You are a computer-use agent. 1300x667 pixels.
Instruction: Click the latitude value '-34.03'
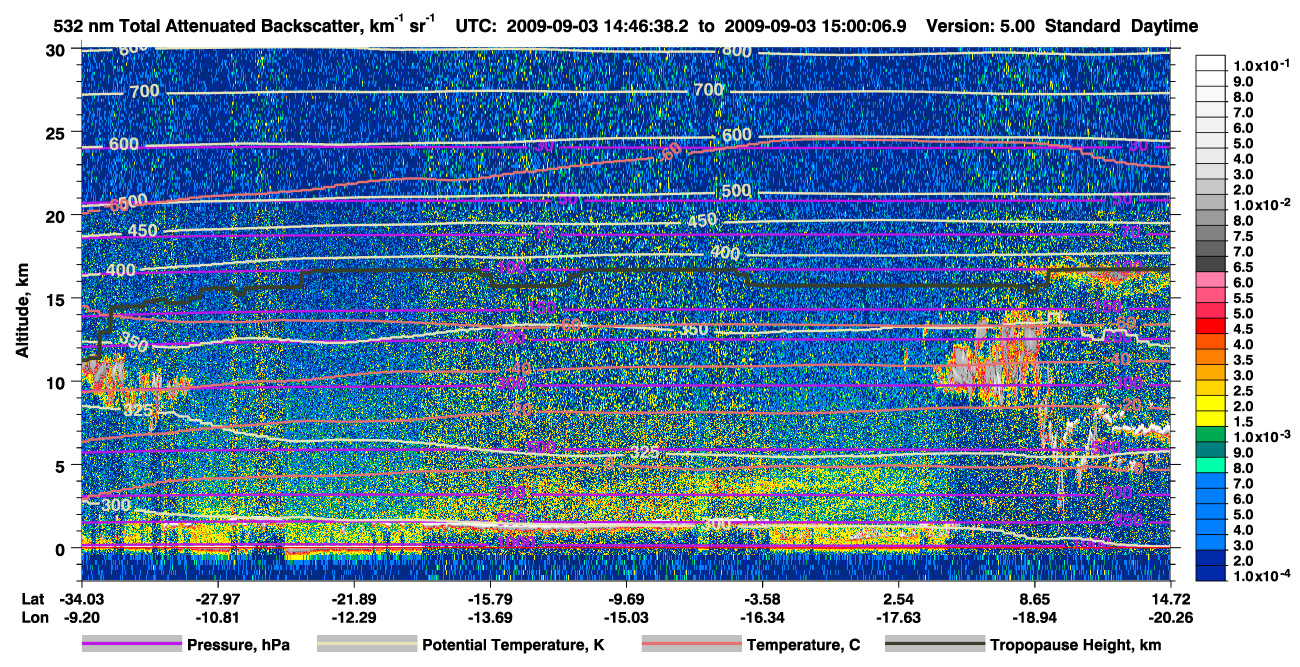81,599
